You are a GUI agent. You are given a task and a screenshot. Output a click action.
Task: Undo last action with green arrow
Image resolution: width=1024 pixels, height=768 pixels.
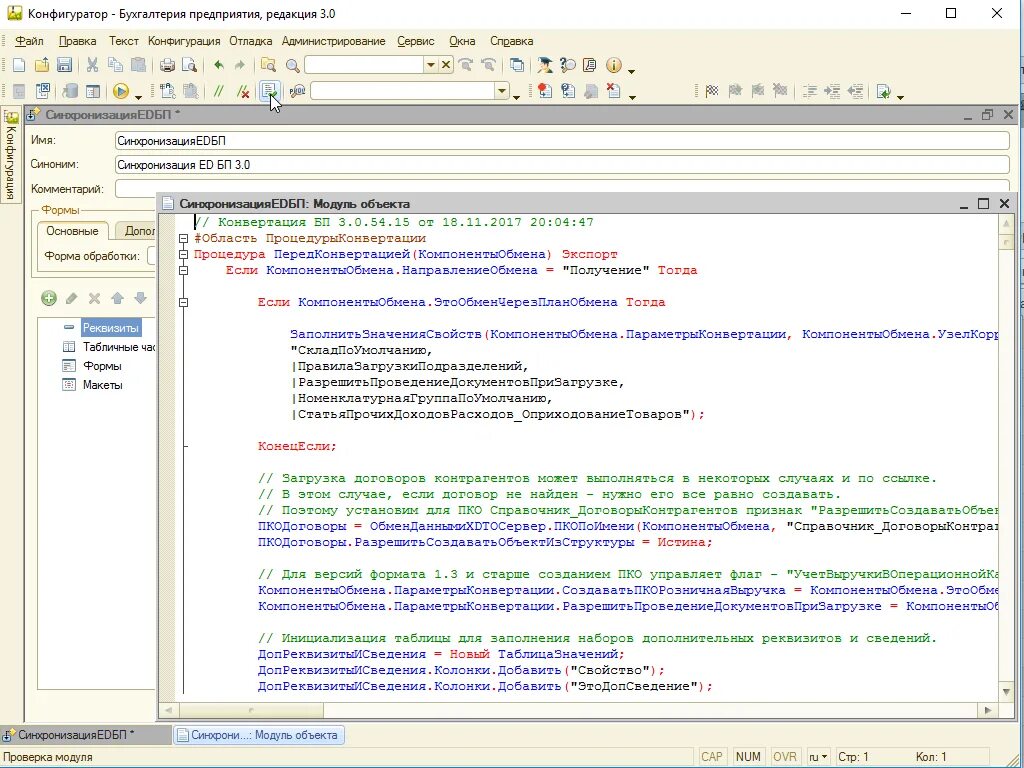point(219,65)
